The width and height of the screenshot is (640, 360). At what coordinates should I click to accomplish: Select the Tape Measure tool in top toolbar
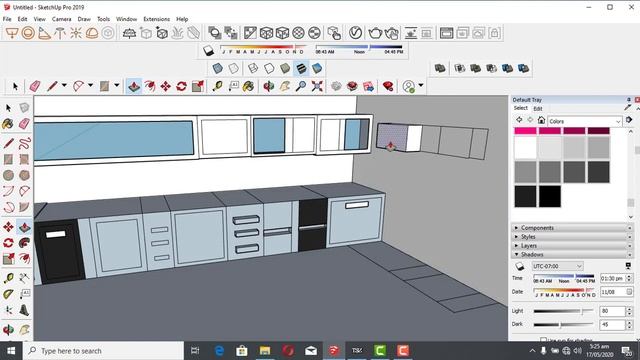217,86
